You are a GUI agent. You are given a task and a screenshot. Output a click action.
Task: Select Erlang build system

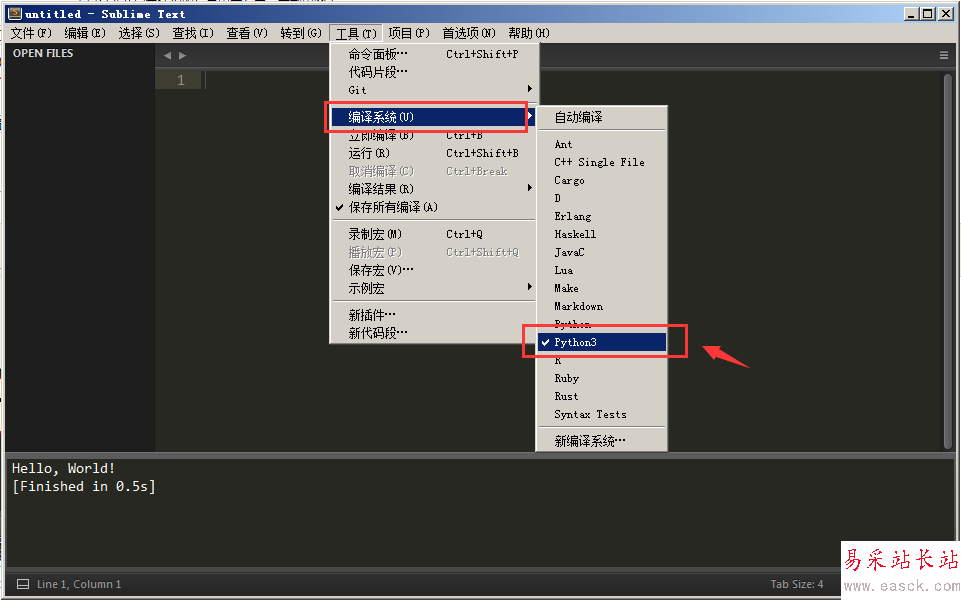pos(602,216)
